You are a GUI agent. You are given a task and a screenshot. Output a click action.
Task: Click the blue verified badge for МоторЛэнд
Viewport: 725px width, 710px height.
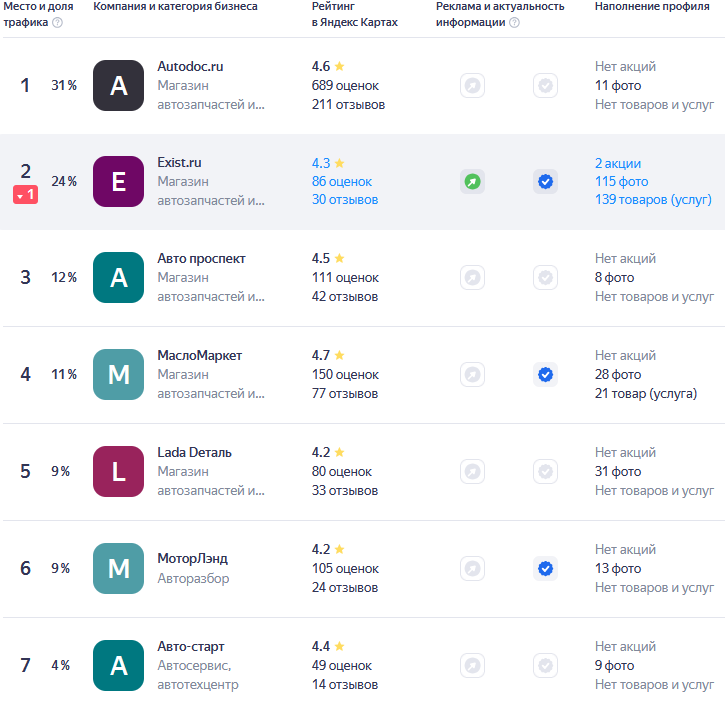click(545, 569)
